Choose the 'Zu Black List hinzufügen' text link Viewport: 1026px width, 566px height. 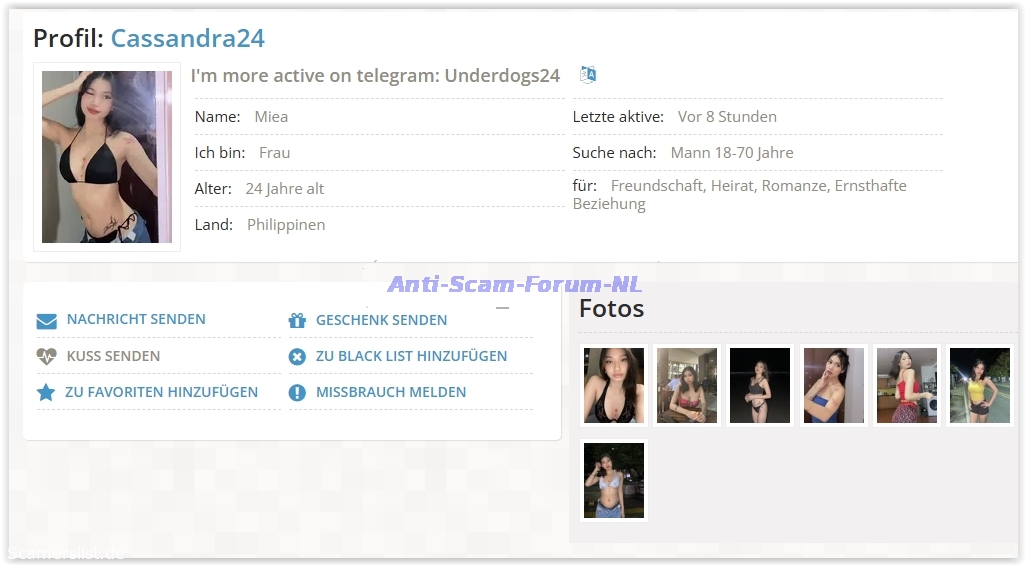coord(411,357)
